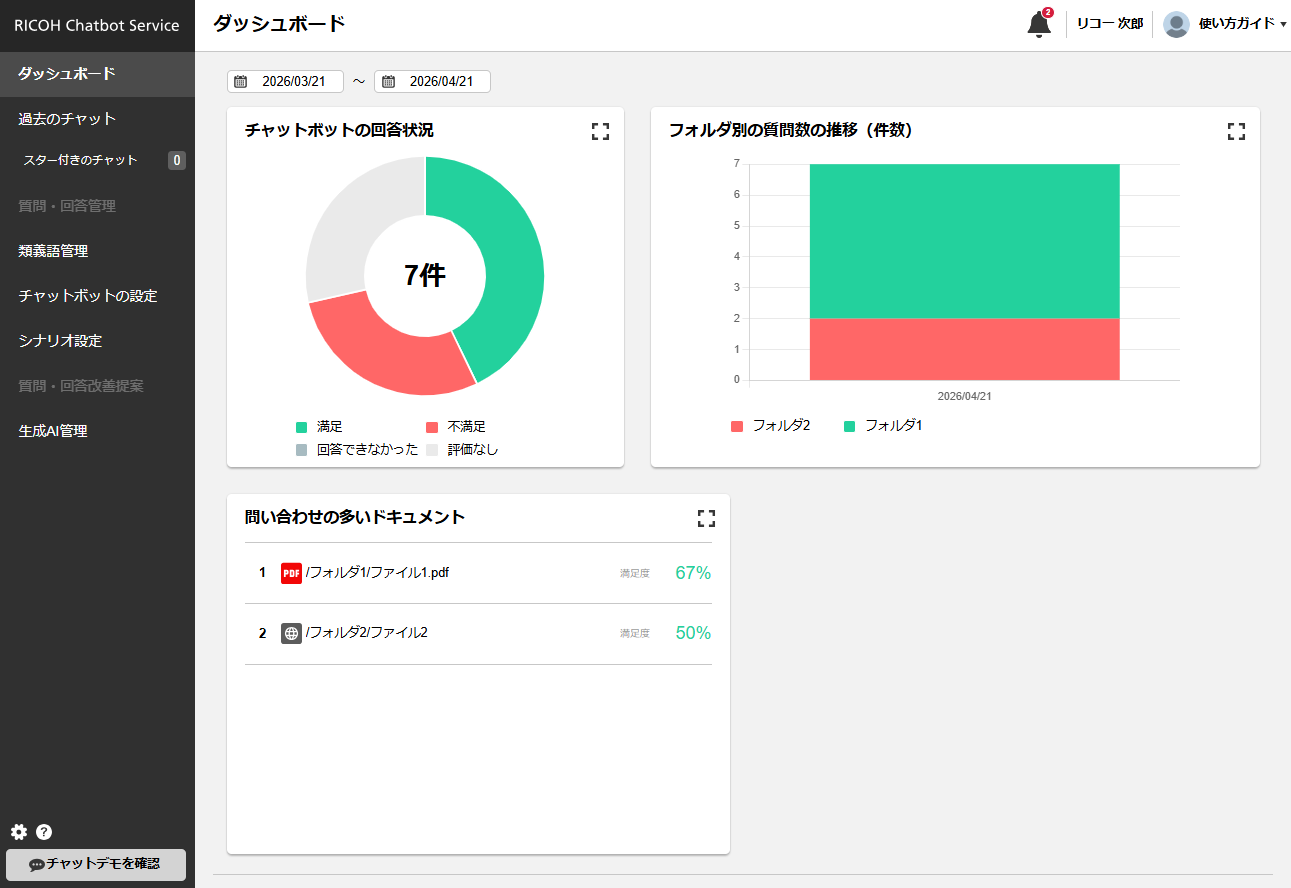Open settings gear icon in sidebar
This screenshot has height=888, width=1291.
19,832
